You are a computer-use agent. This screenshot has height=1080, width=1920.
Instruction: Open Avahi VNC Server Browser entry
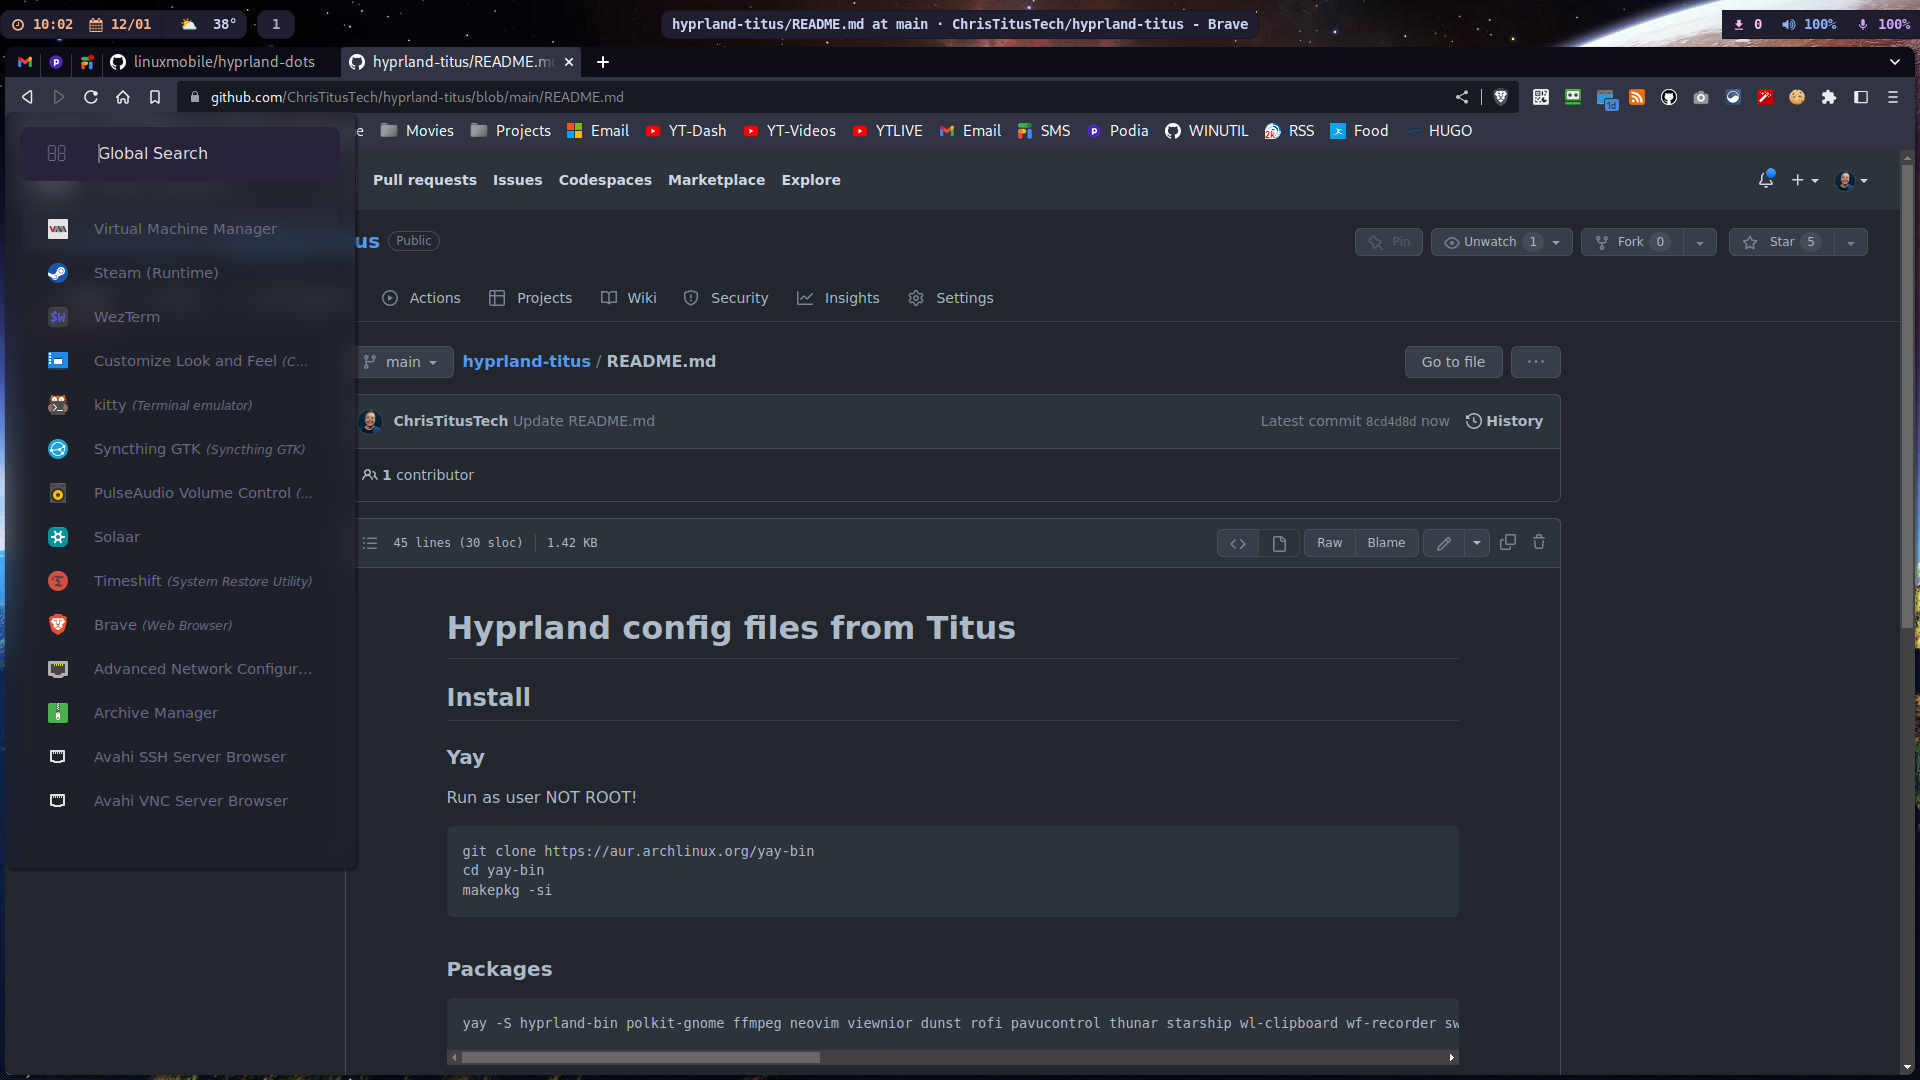[180, 801]
